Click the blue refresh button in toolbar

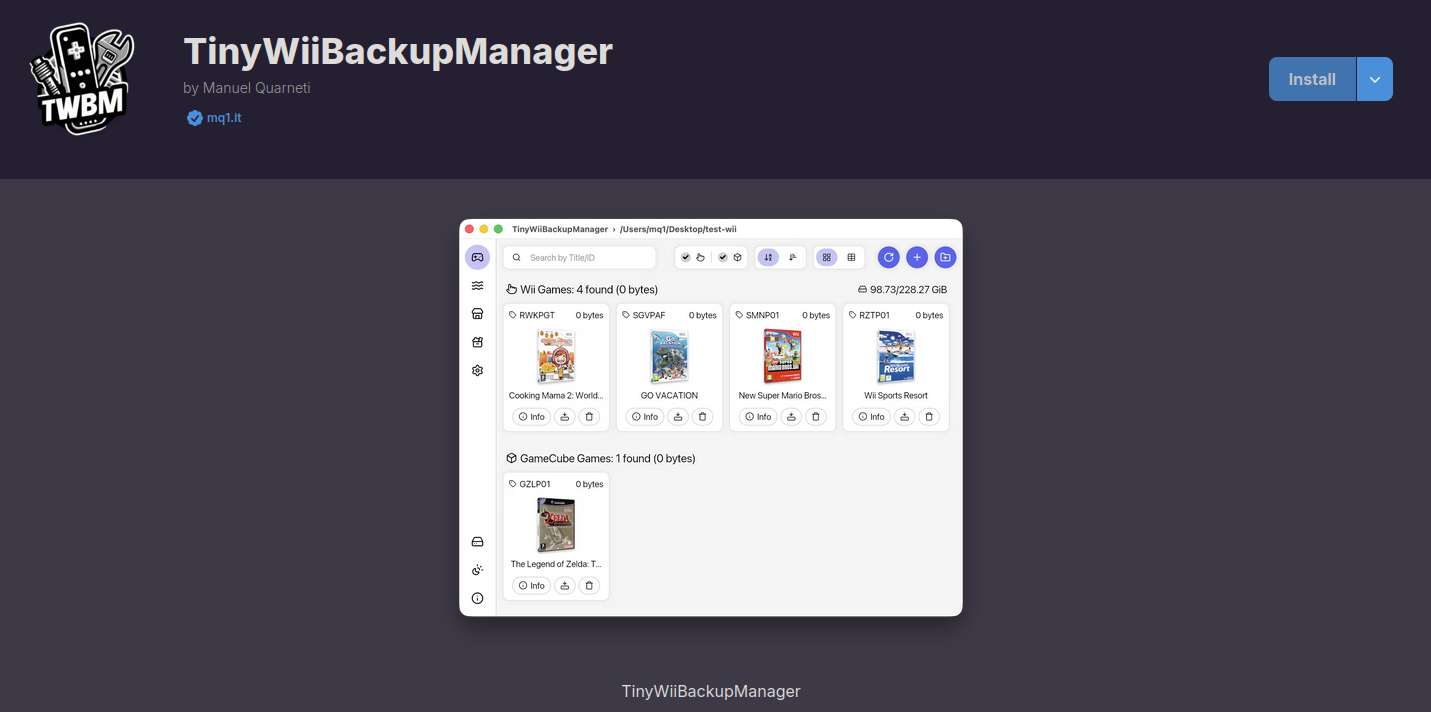point(888,257)
